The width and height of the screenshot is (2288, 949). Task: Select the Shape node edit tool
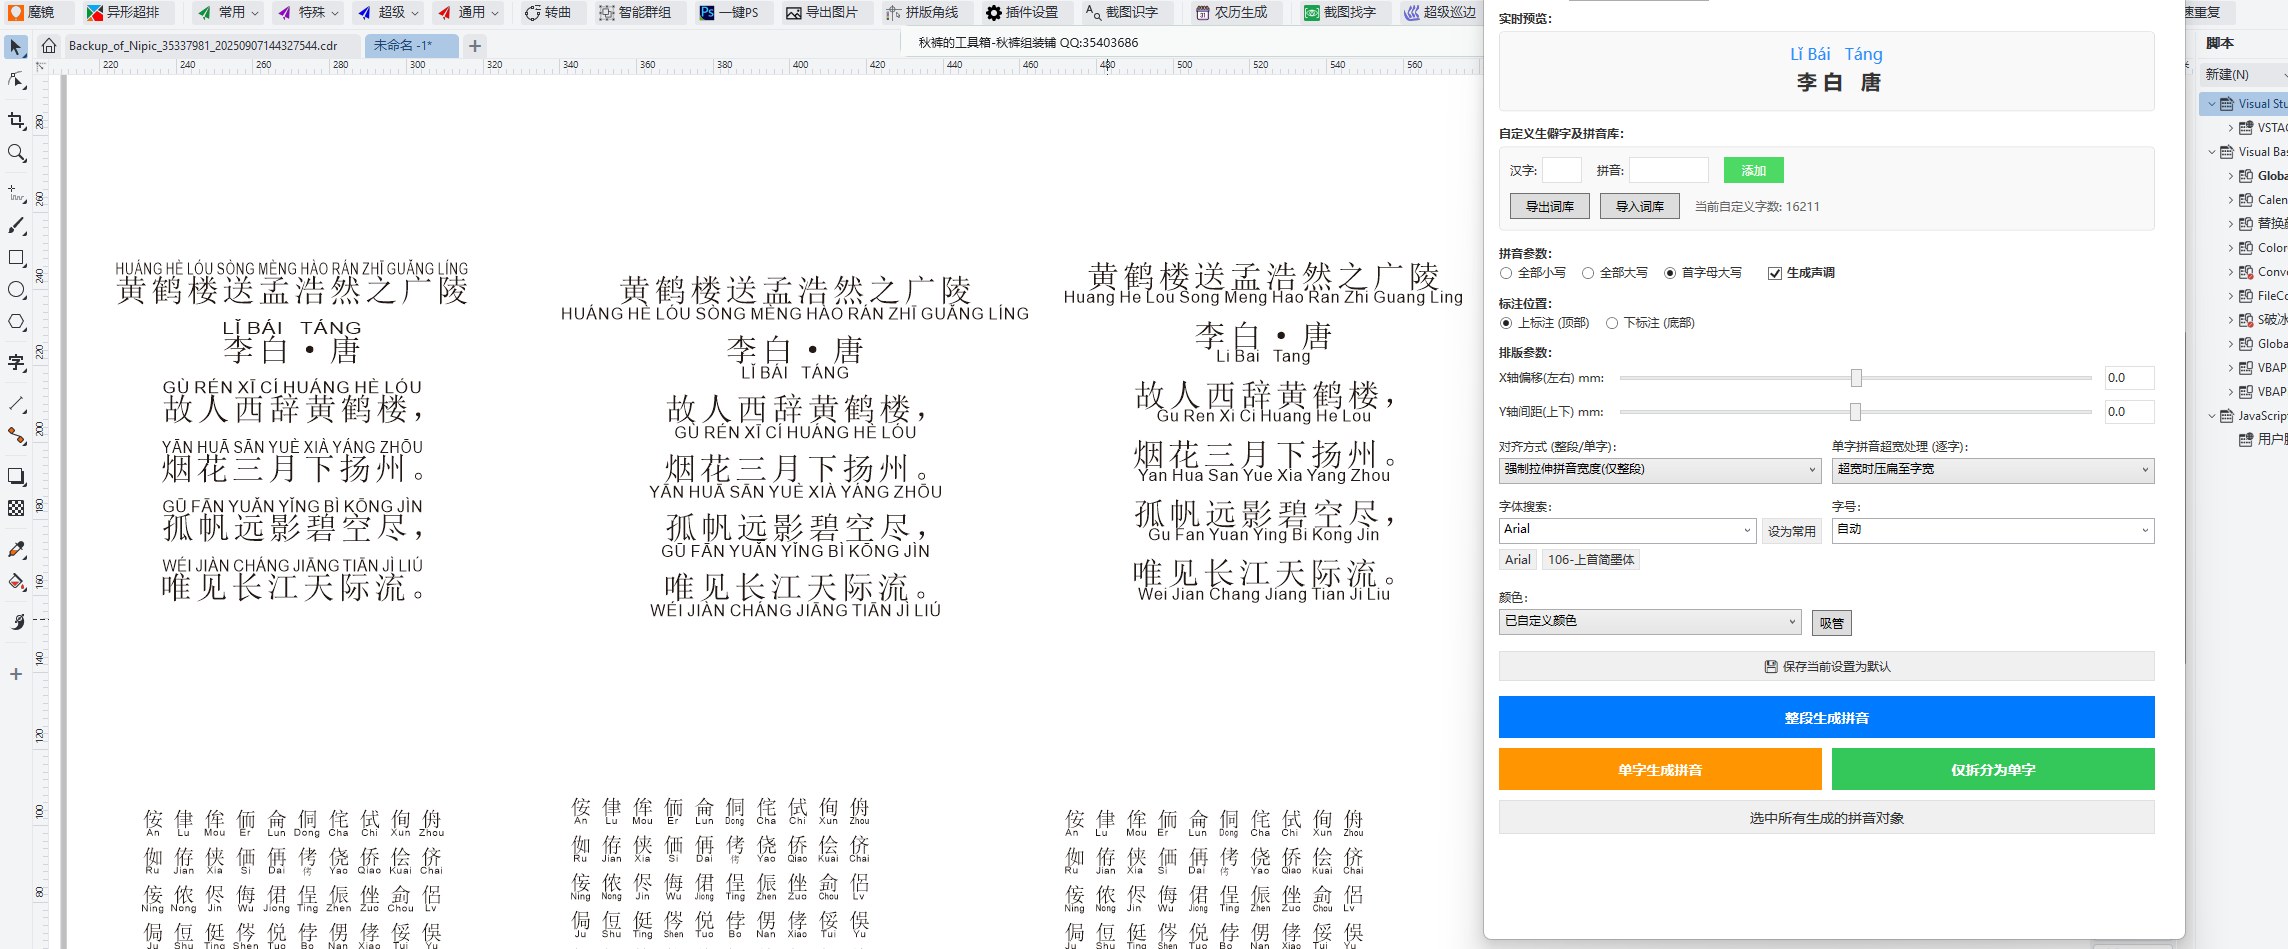coord(16,80)
